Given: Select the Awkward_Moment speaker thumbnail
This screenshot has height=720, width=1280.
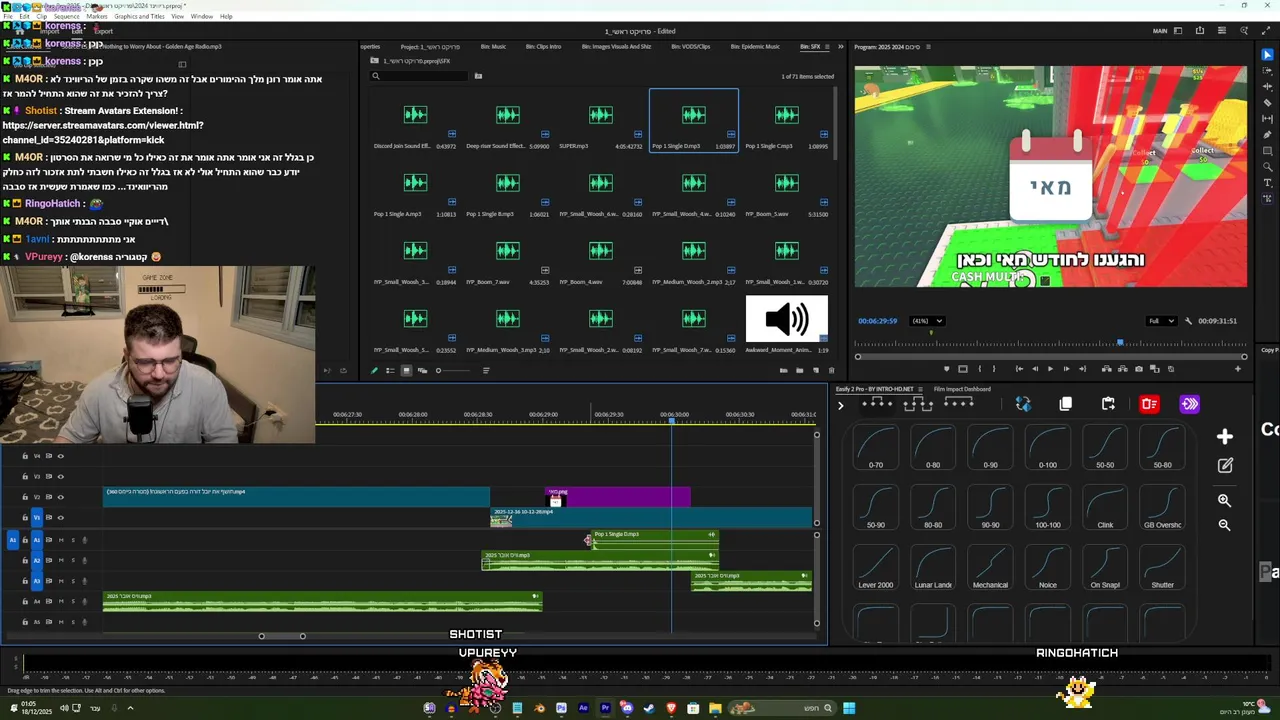Looking at the screenshot, I should coord(787,319).
